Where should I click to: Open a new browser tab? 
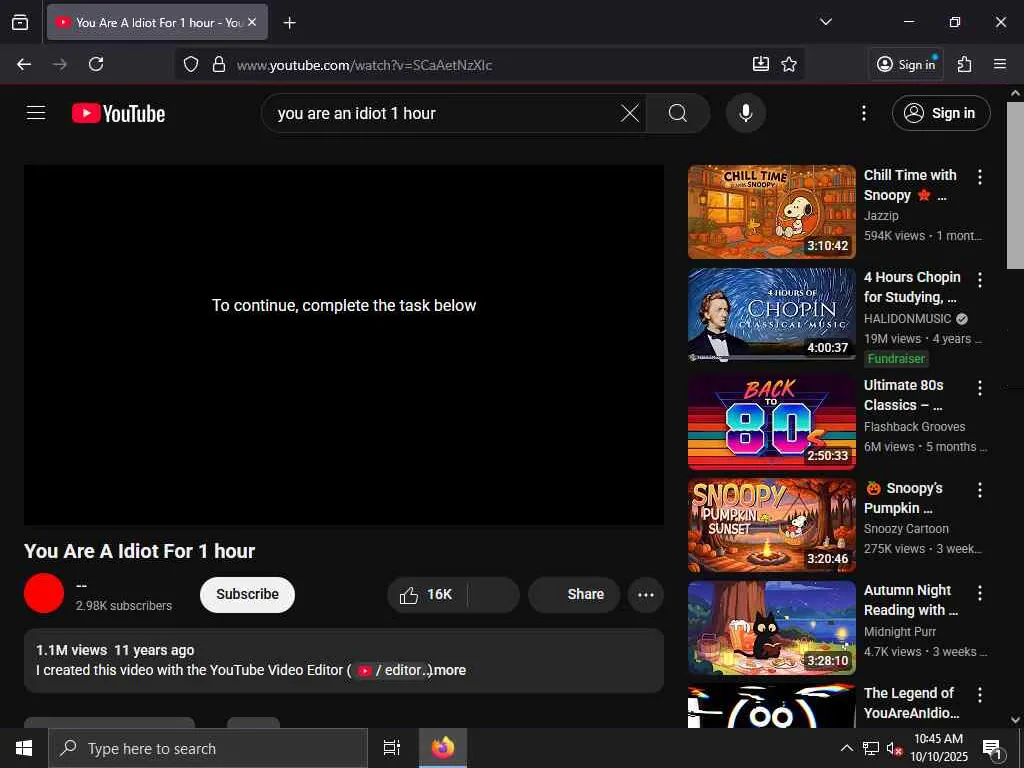tap(289, 23)
